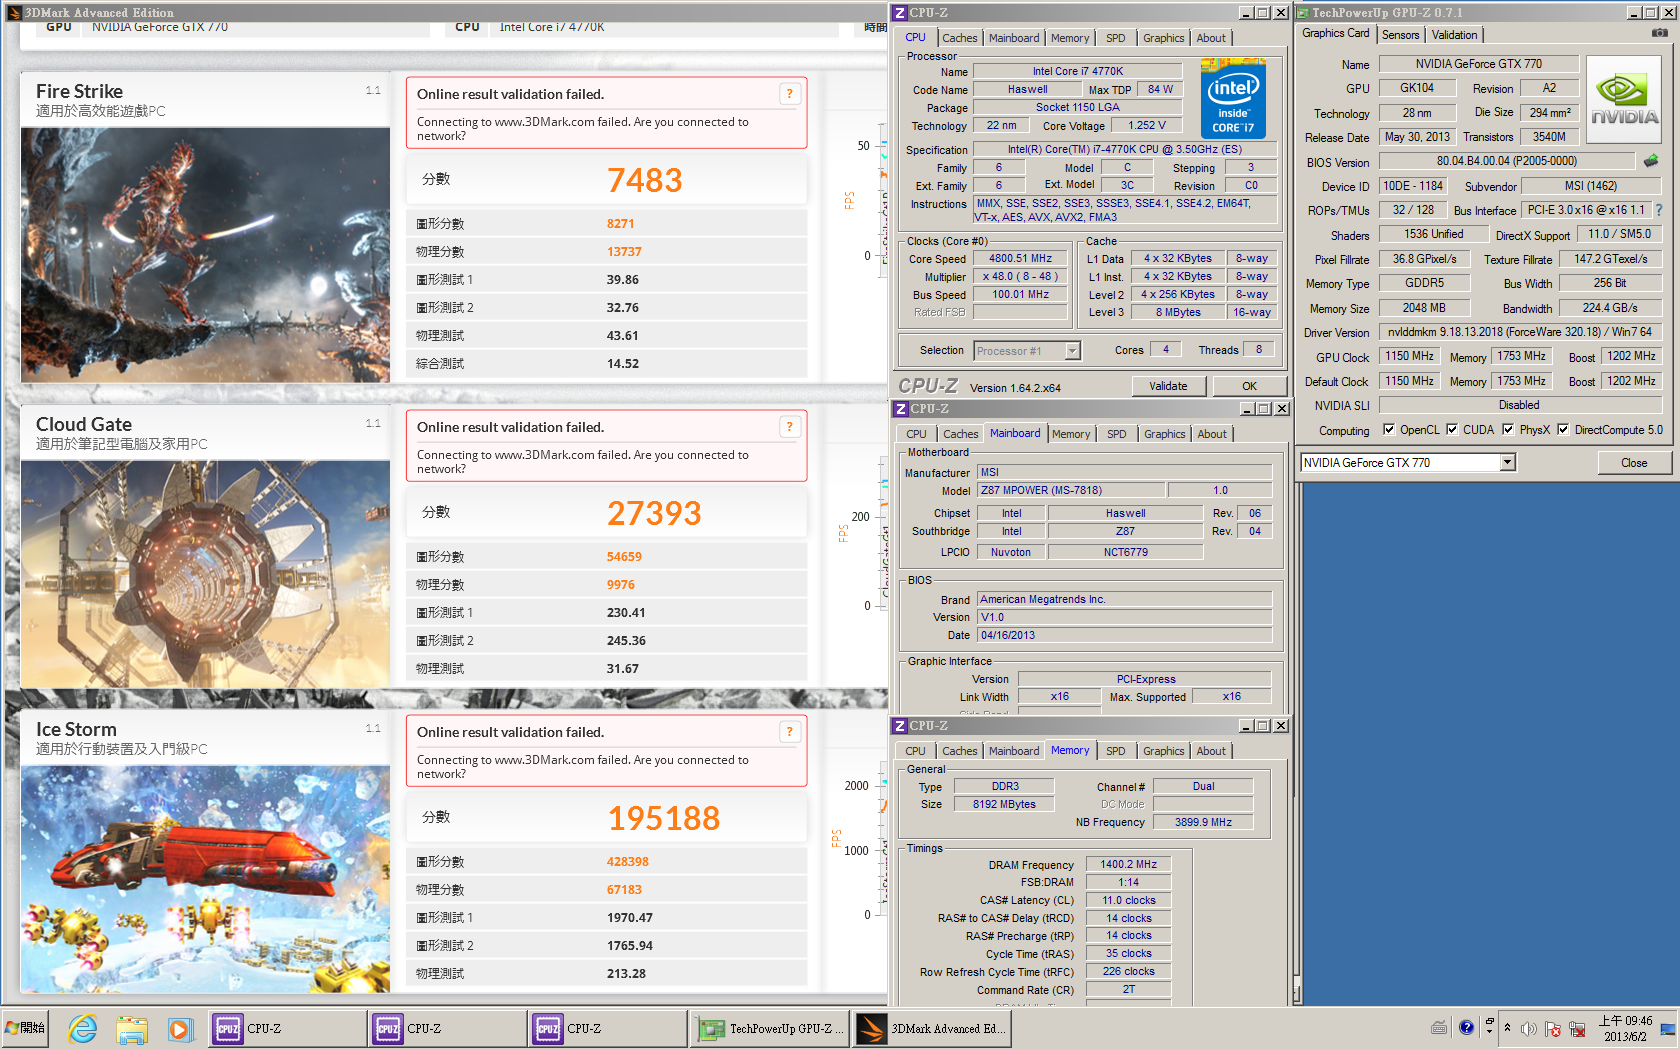This screenshot has height=1050, width=1680.
Task: Open the CPU tab in bottom CPU-Z window
Action: click(915, 751)
